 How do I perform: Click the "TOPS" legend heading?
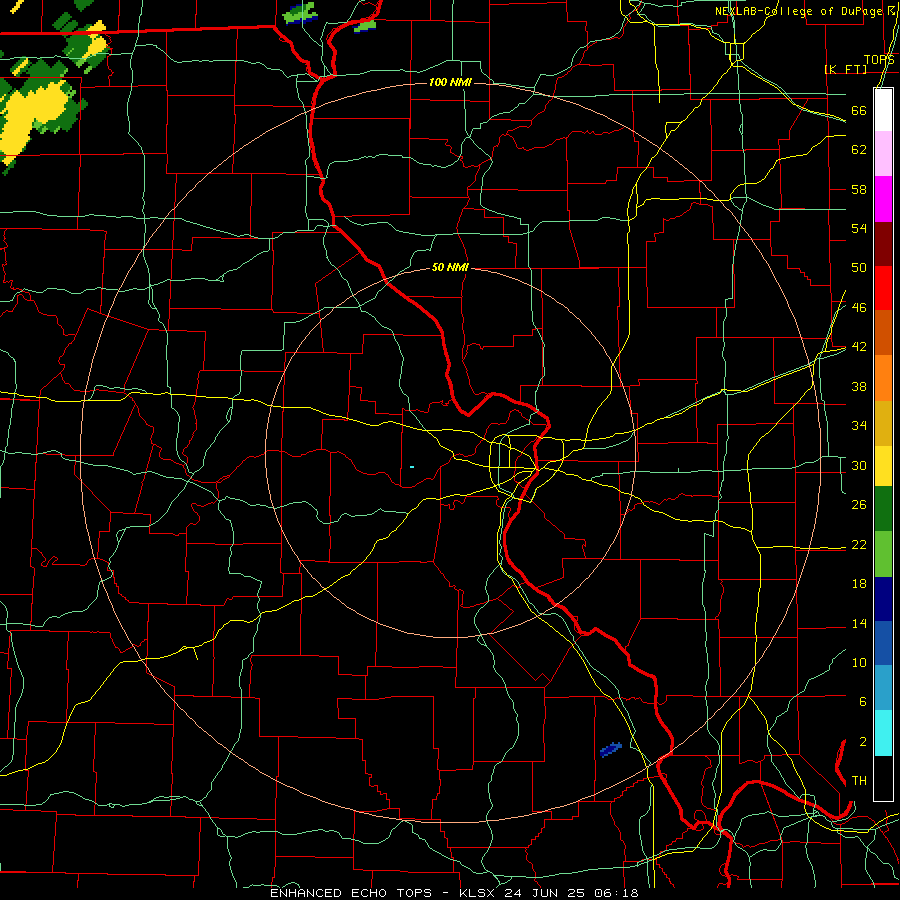(879, 60)
